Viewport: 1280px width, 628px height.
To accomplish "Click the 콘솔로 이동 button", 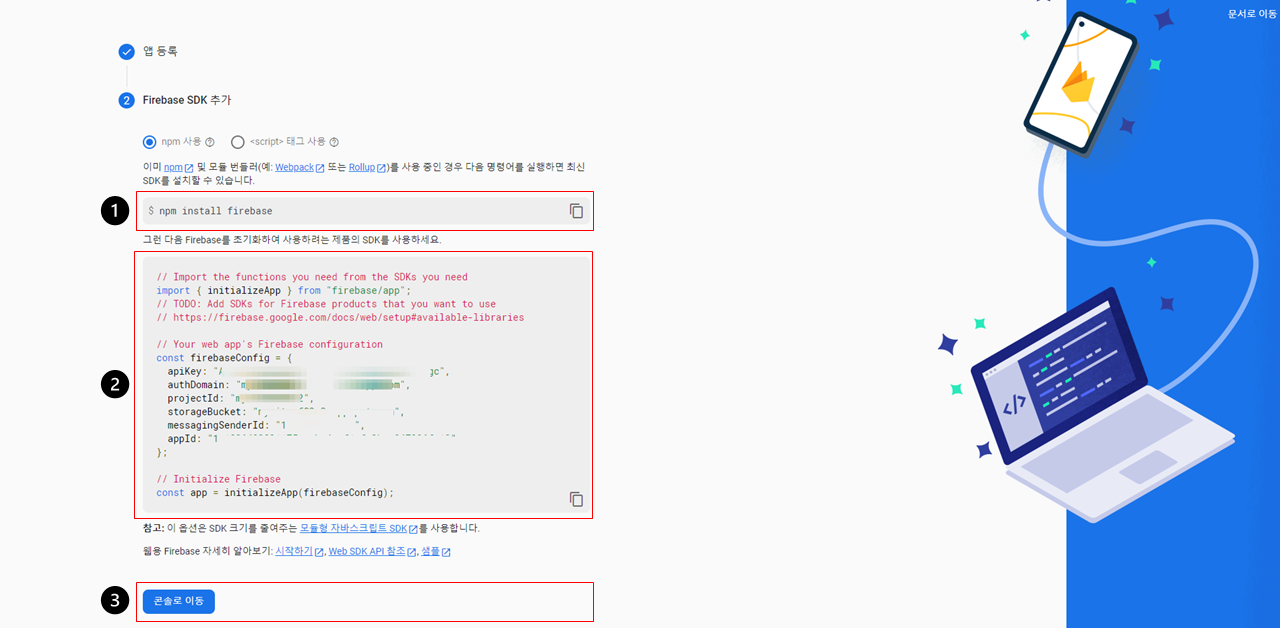I will point(179,601).
